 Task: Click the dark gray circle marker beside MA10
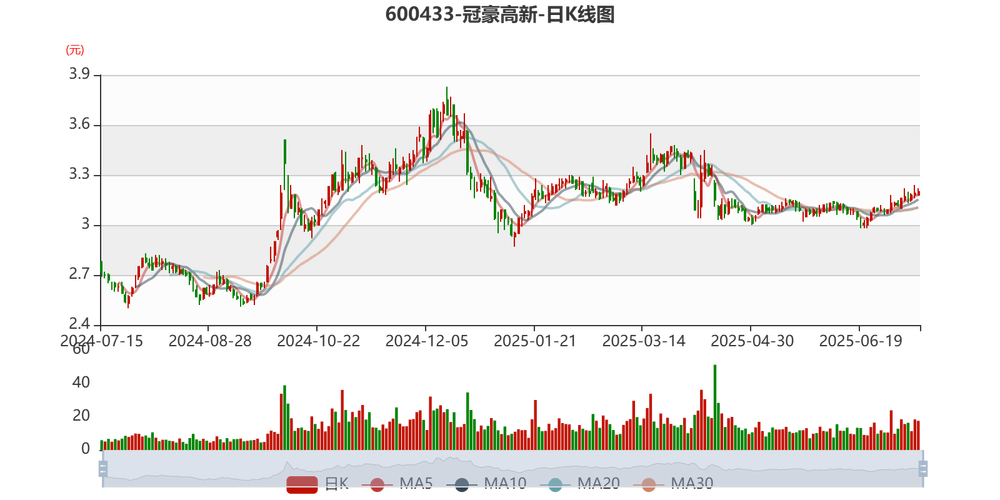pyautogui.click(x=461, y=485)
